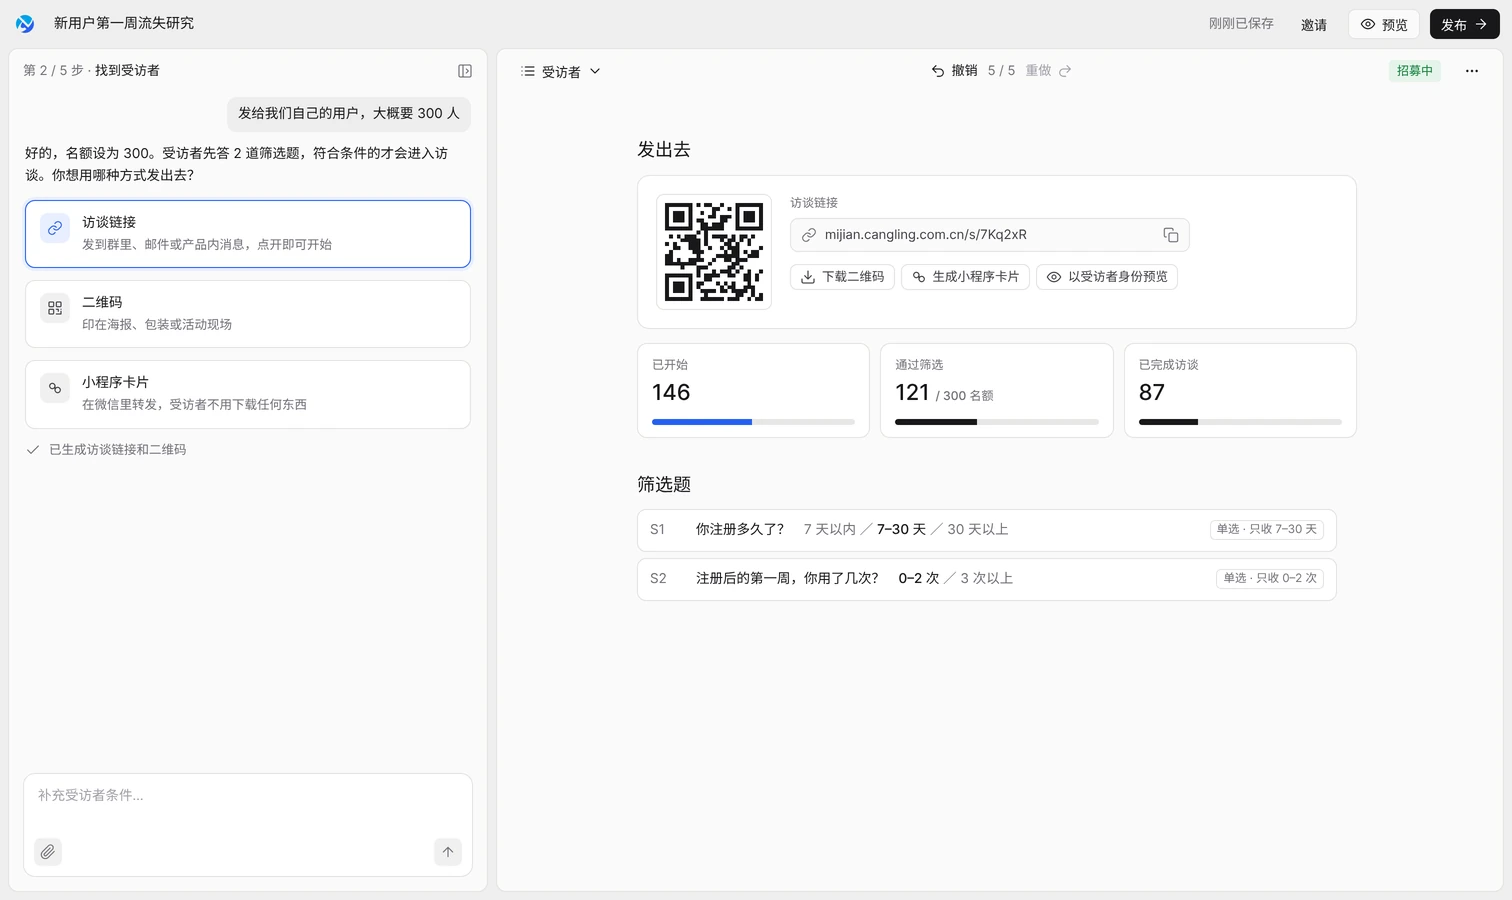Click the 撤销 undo button

tap(954, 71)
